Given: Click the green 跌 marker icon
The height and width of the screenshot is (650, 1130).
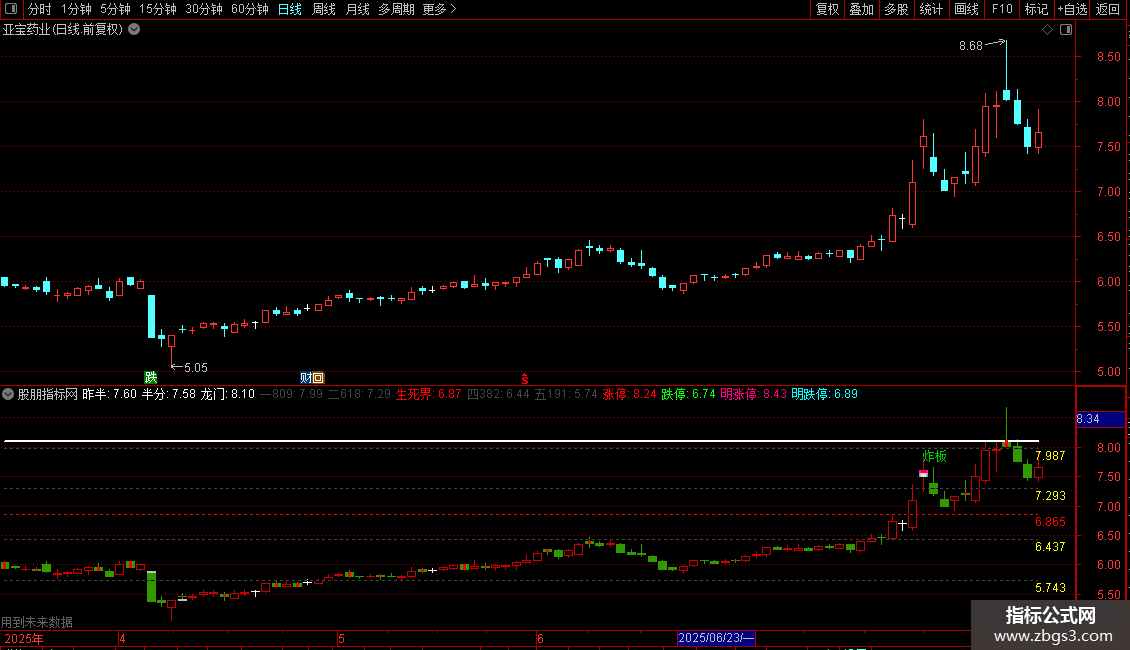Looking at the screenshot, I should (151, 377).
